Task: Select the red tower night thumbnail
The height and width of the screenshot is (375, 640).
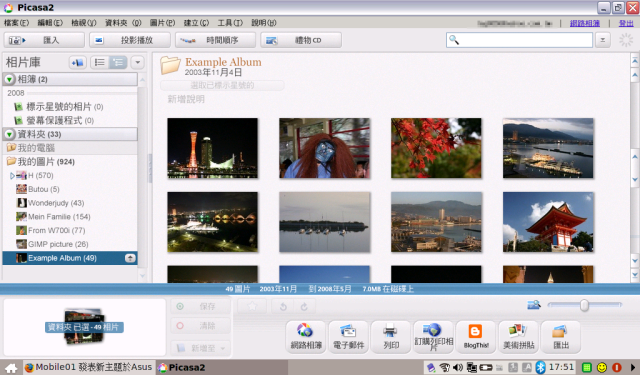Action: [213, 148]
